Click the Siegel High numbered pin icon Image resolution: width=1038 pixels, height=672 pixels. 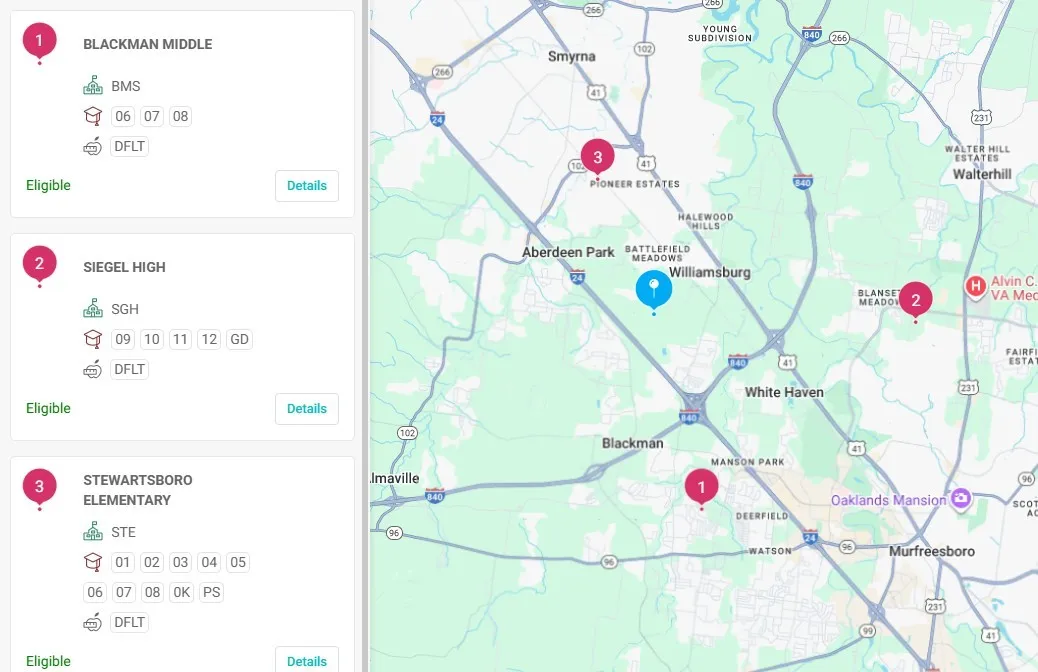point(39,264)
